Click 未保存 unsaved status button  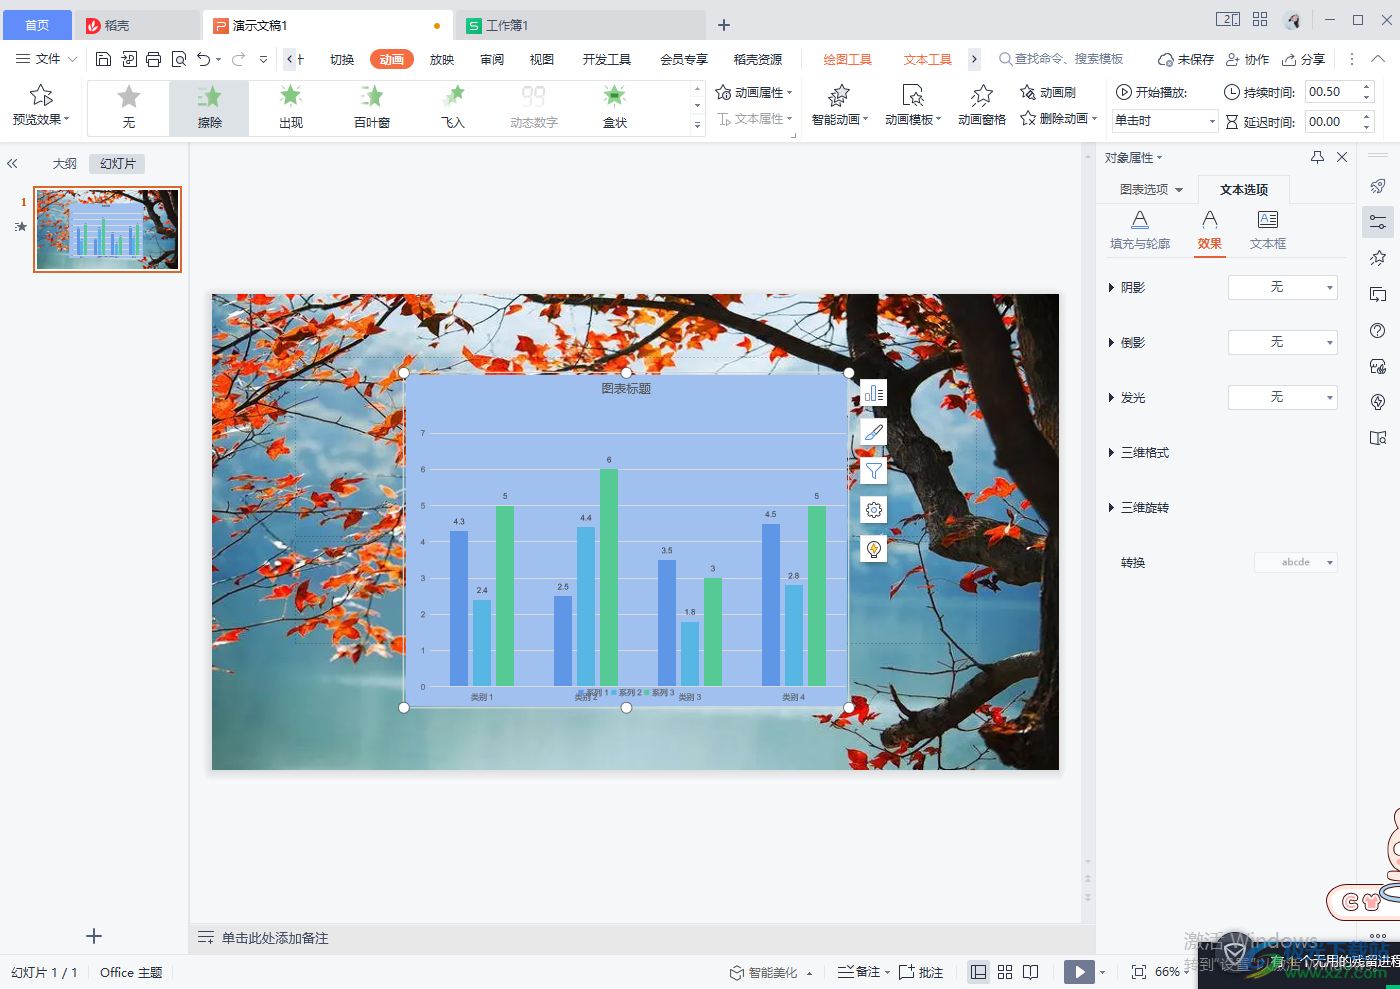[1186, 59]
